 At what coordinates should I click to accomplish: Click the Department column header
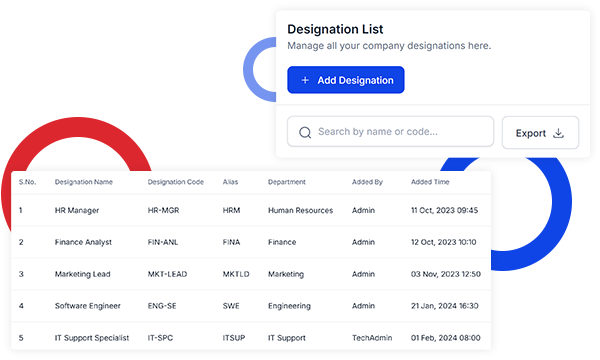287,182
